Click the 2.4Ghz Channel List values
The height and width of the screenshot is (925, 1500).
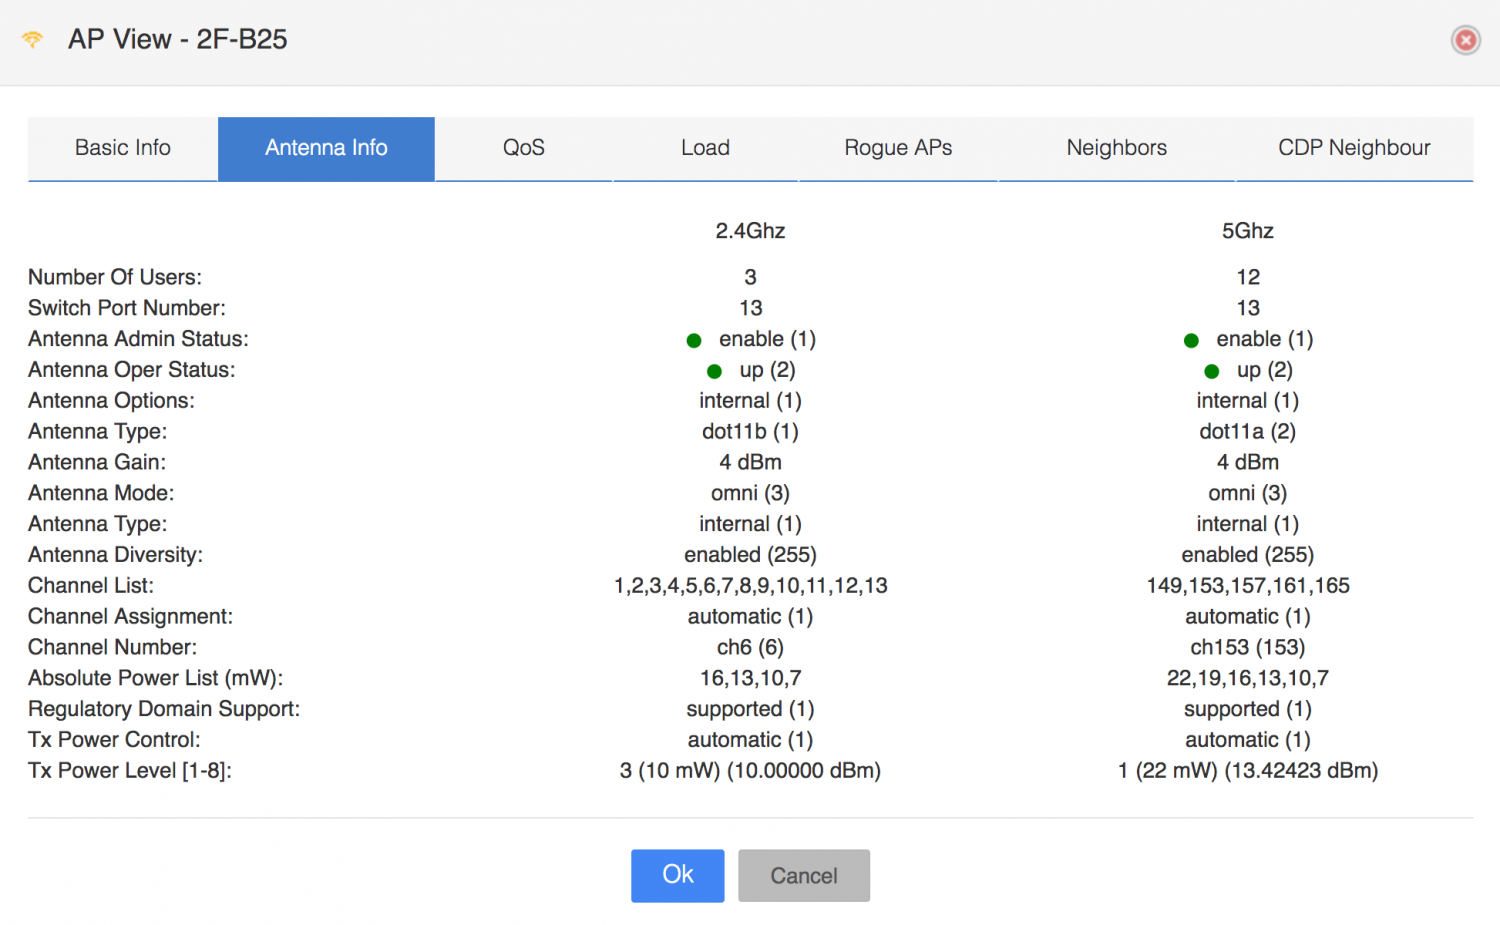tap(750, 585)
